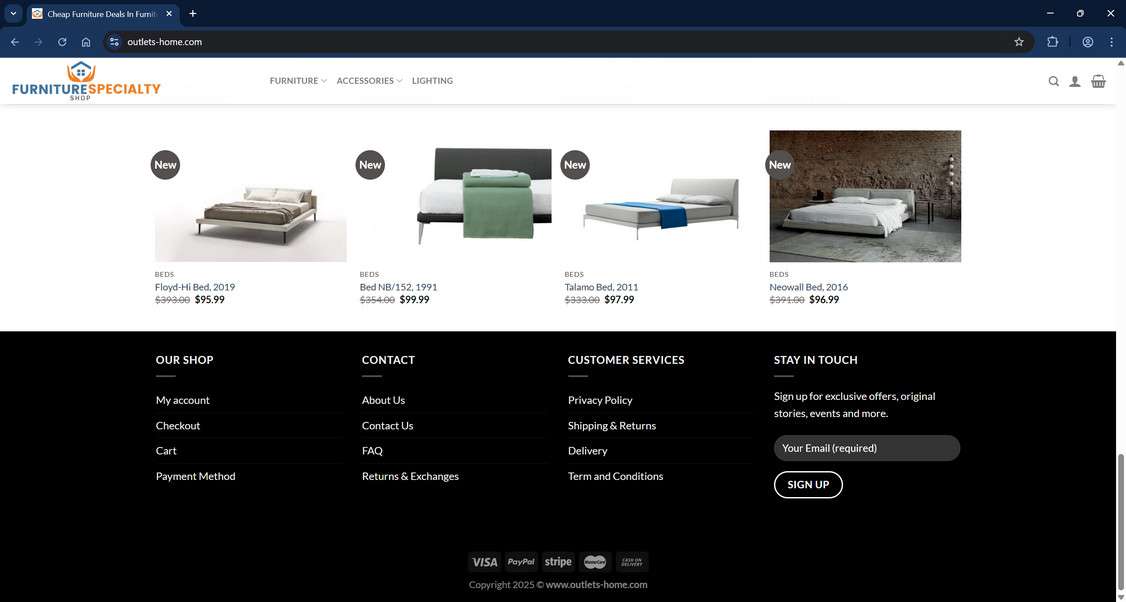Open the tab search dropdown arrow
Viewport: 1126px width, 602px height.
point(13,14)
